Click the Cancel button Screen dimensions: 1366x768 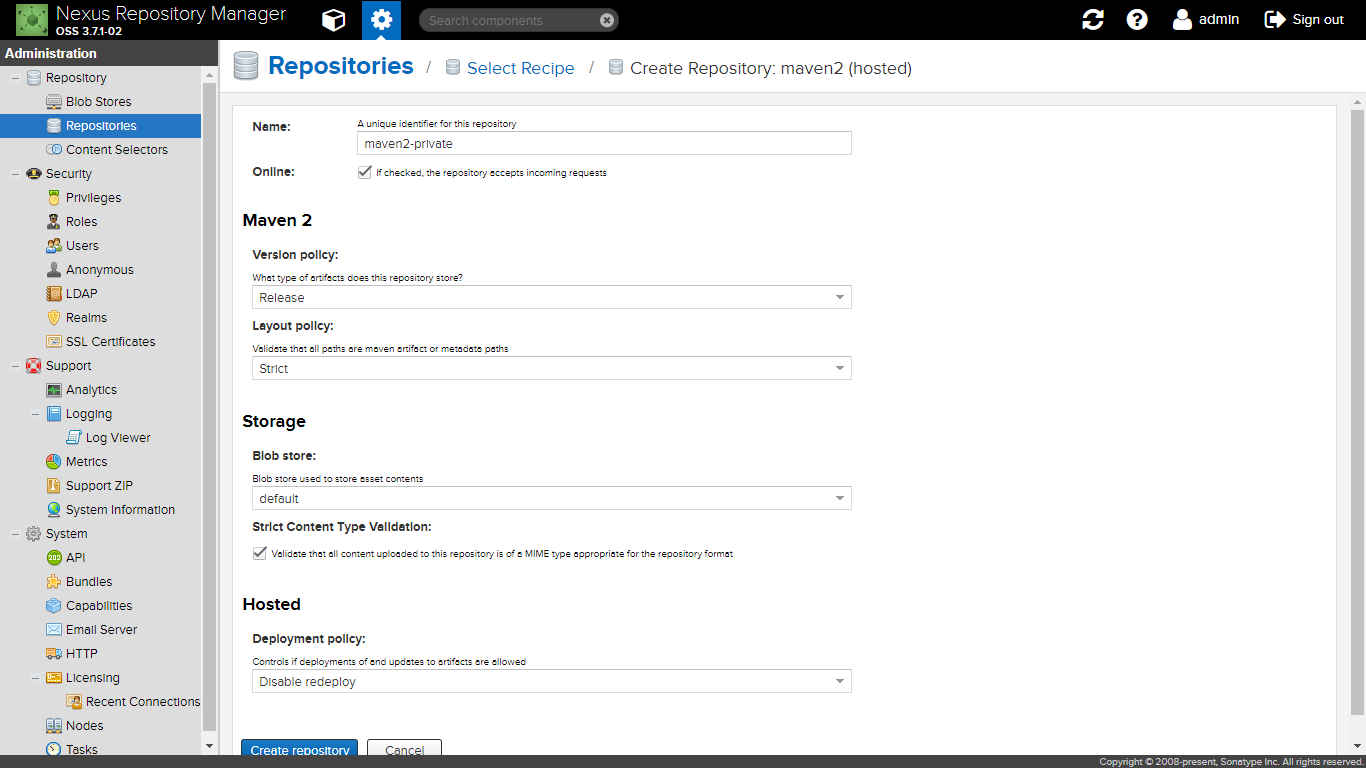point(404,748)
